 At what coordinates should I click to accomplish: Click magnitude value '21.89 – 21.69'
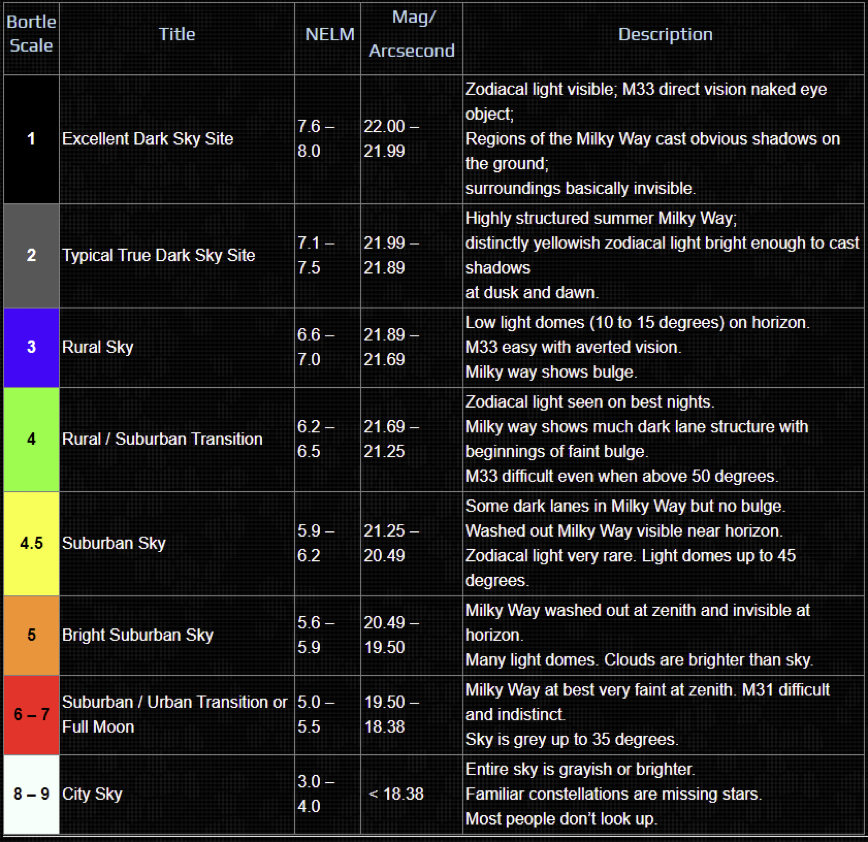[x=391, y=347]
